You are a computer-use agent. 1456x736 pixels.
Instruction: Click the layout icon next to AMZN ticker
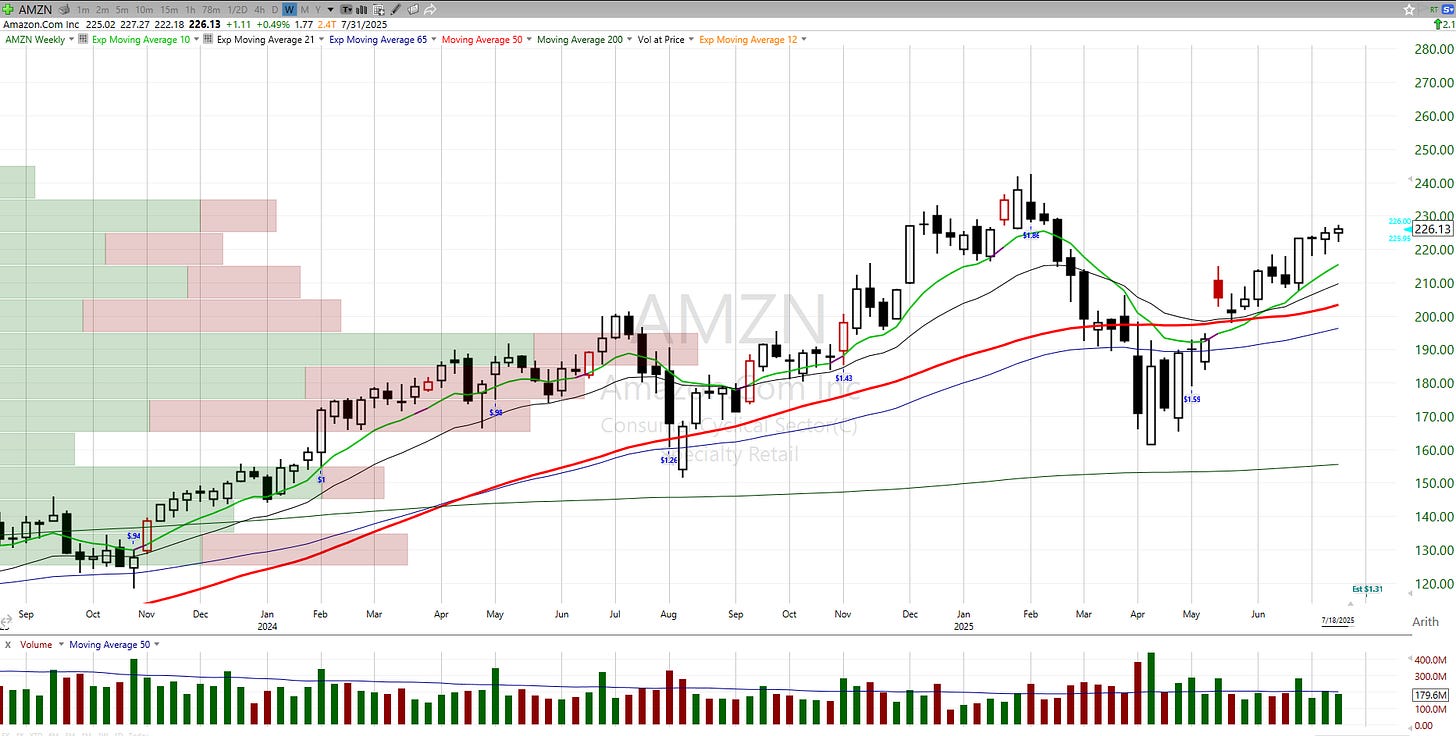pos(65,10)
